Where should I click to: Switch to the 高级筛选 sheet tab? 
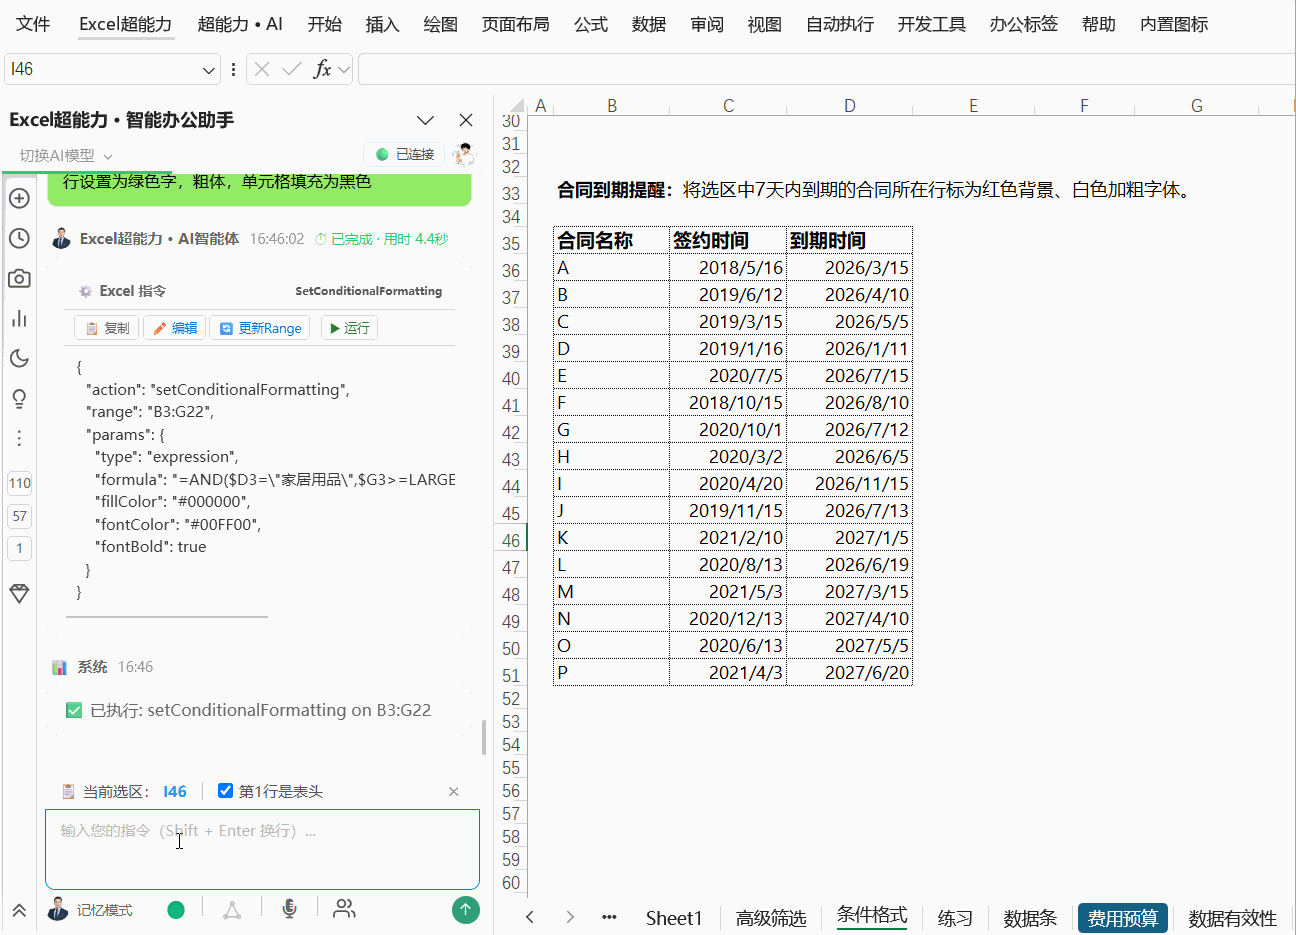pyautogui.click(x=771, y=918)
